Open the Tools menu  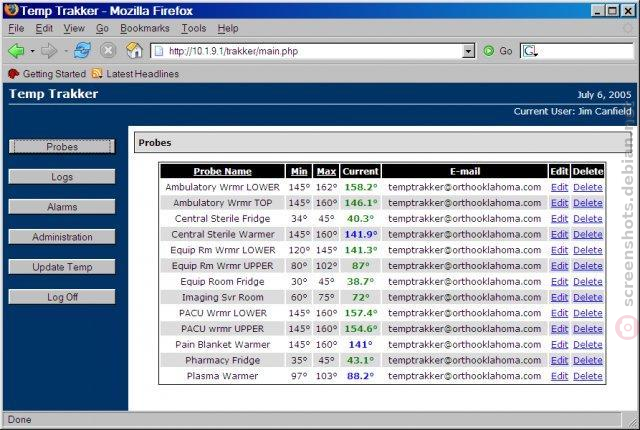pyautogui.click(x=193, y=28)
